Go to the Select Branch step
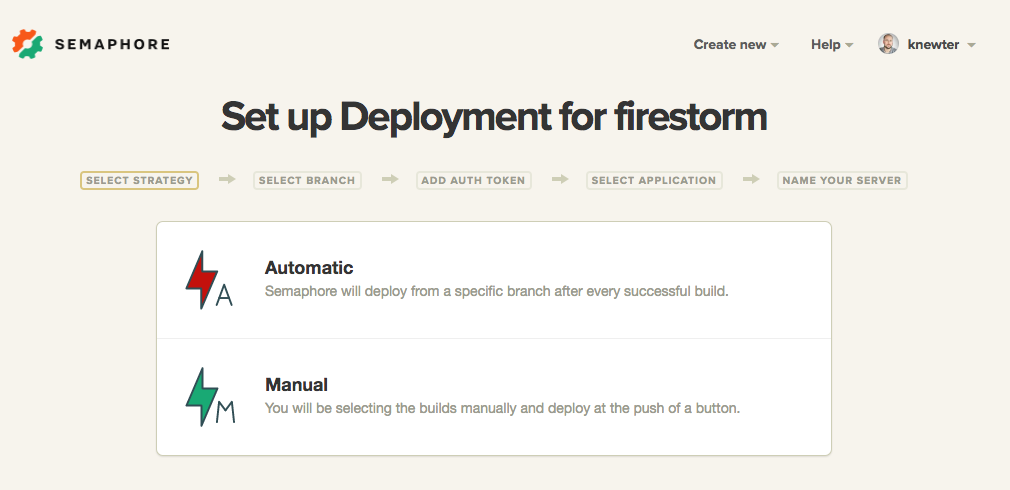Viewport: 1010px width, 490px height. pyautogui.click(x=307, y=180)
